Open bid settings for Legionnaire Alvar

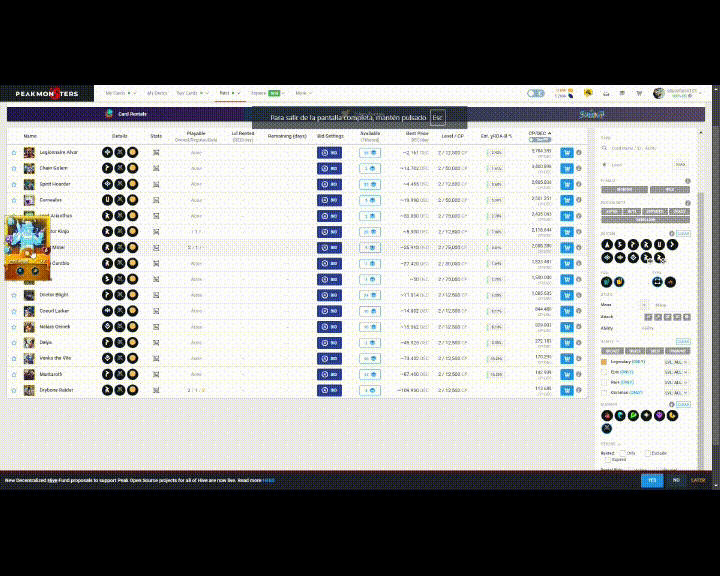(329, 152)
